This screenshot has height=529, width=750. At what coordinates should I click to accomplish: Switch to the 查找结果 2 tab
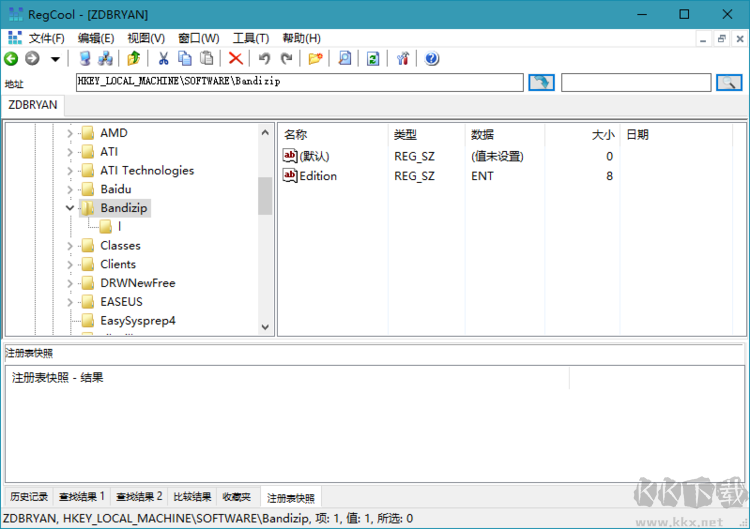tap(139, 497)
